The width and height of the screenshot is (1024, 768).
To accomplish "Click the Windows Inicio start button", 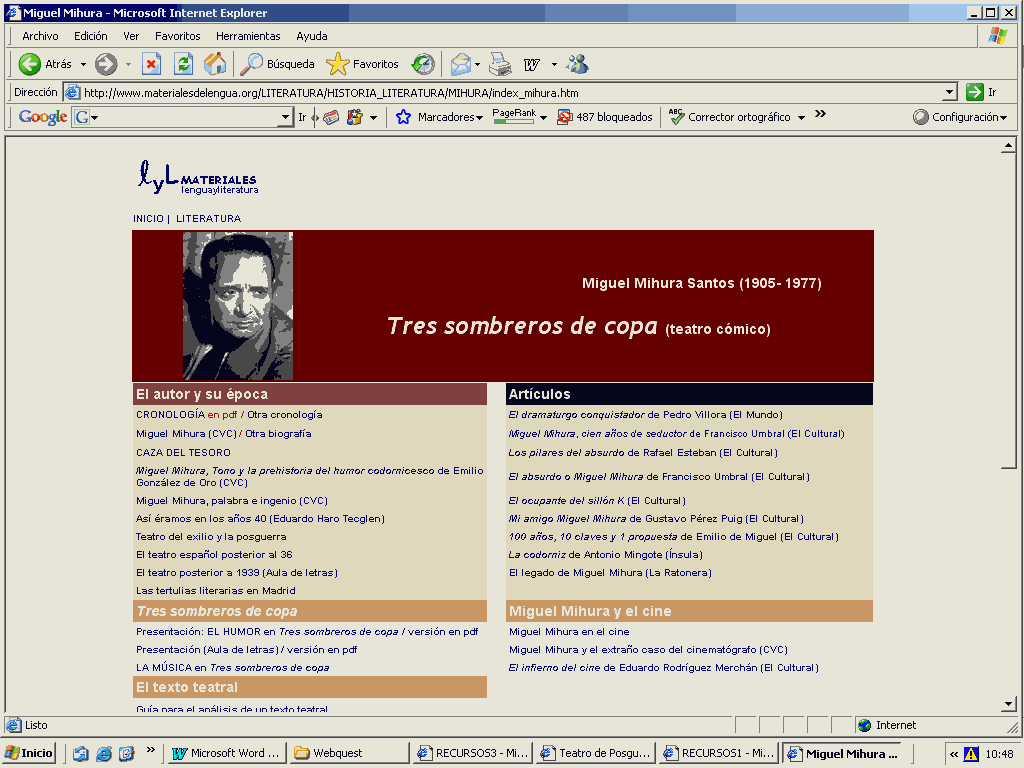I will (x=29, y=753).
